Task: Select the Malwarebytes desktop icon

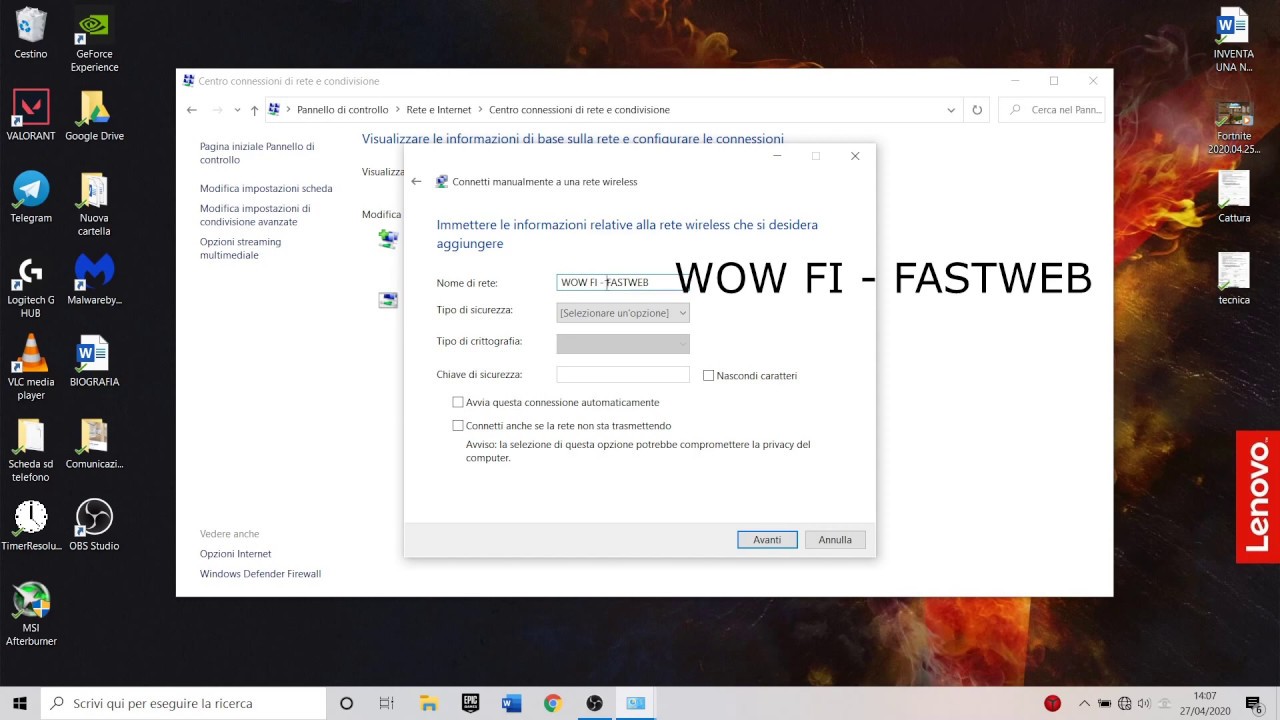Action: pyautogui.click(x=94, y=279)
